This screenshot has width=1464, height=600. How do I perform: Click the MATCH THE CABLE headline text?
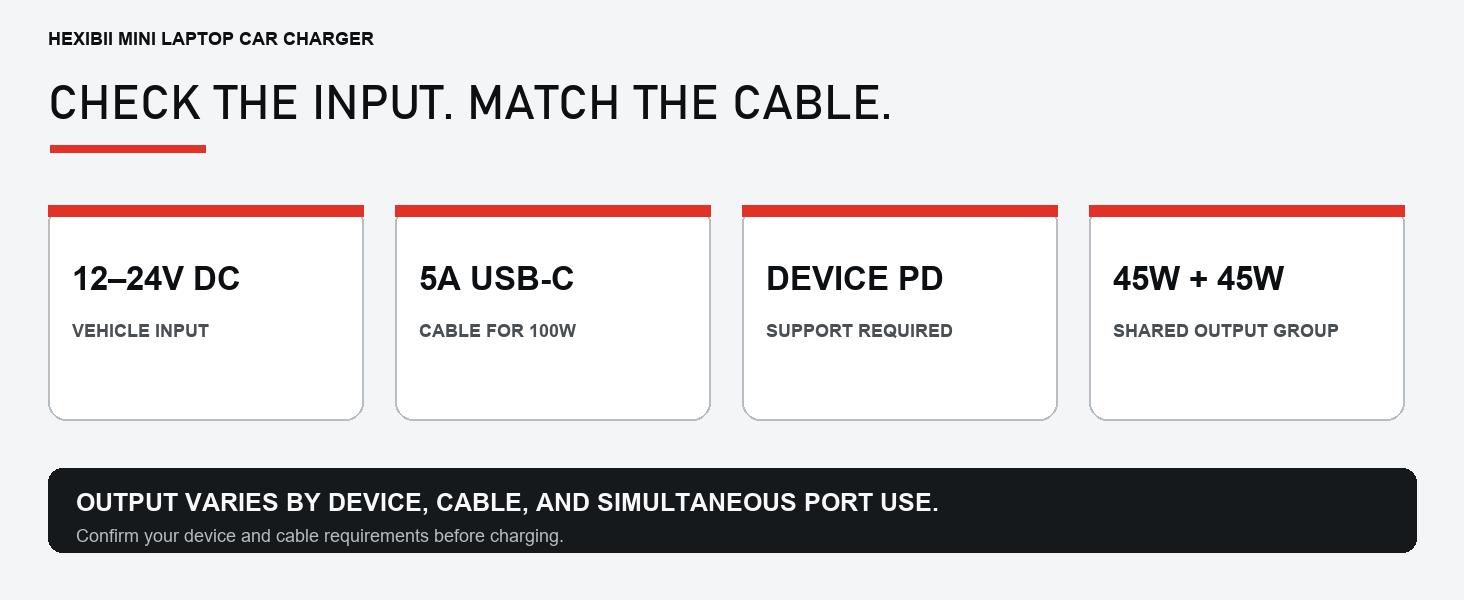(x=680, y=103)
